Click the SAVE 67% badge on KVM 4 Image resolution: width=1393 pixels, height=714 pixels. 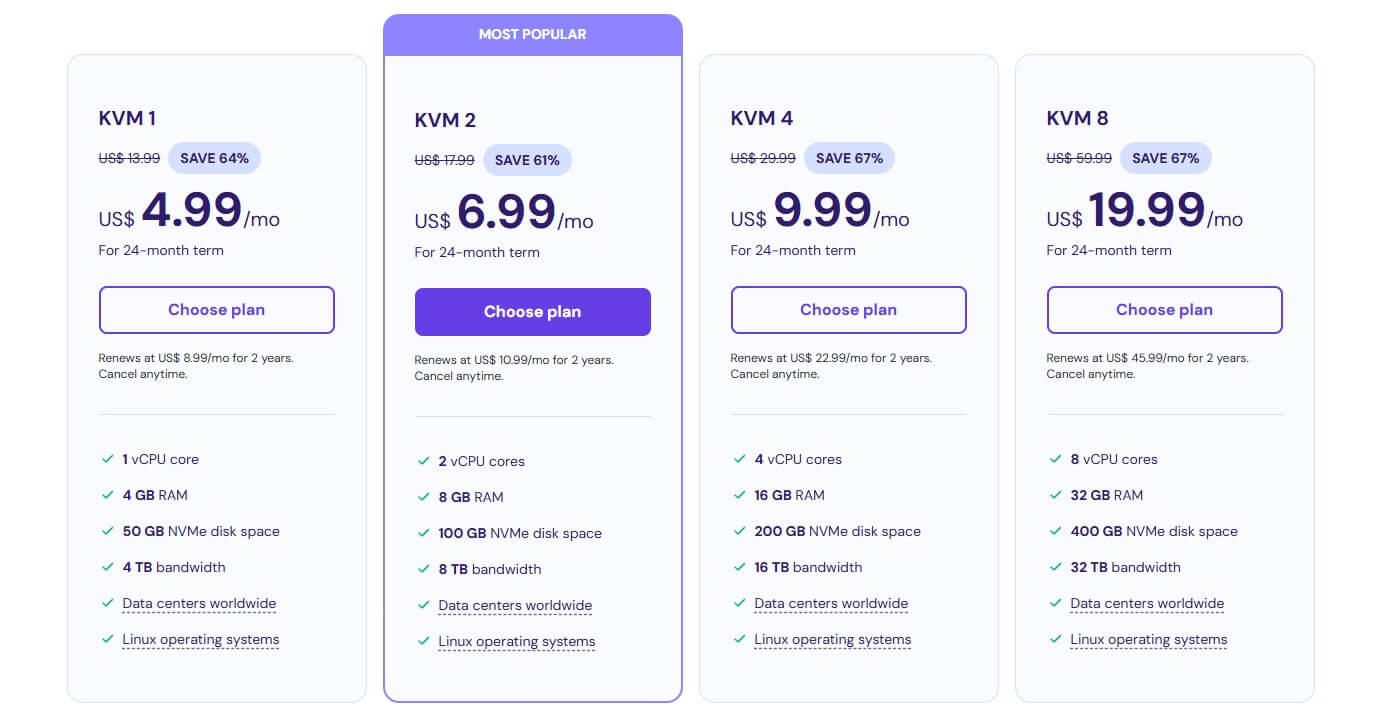pyautogui.click(x=849, y=157)
